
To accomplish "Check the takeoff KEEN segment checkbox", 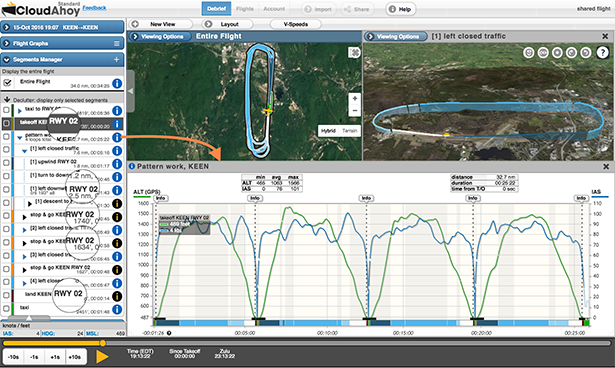I will click(x=6, y=123).
